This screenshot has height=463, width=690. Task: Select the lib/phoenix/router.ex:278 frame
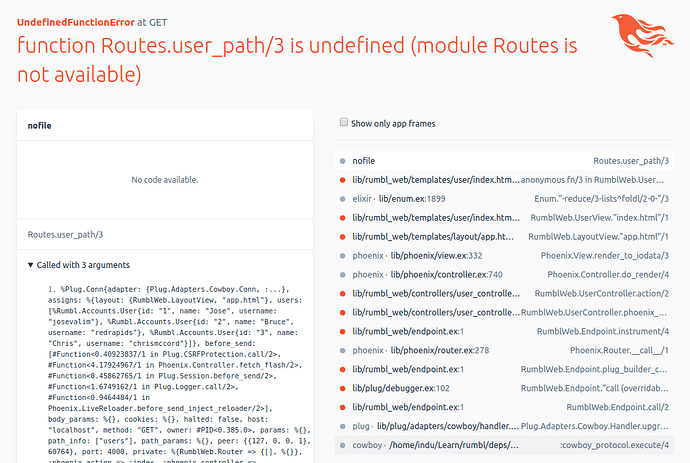[504, 350]
